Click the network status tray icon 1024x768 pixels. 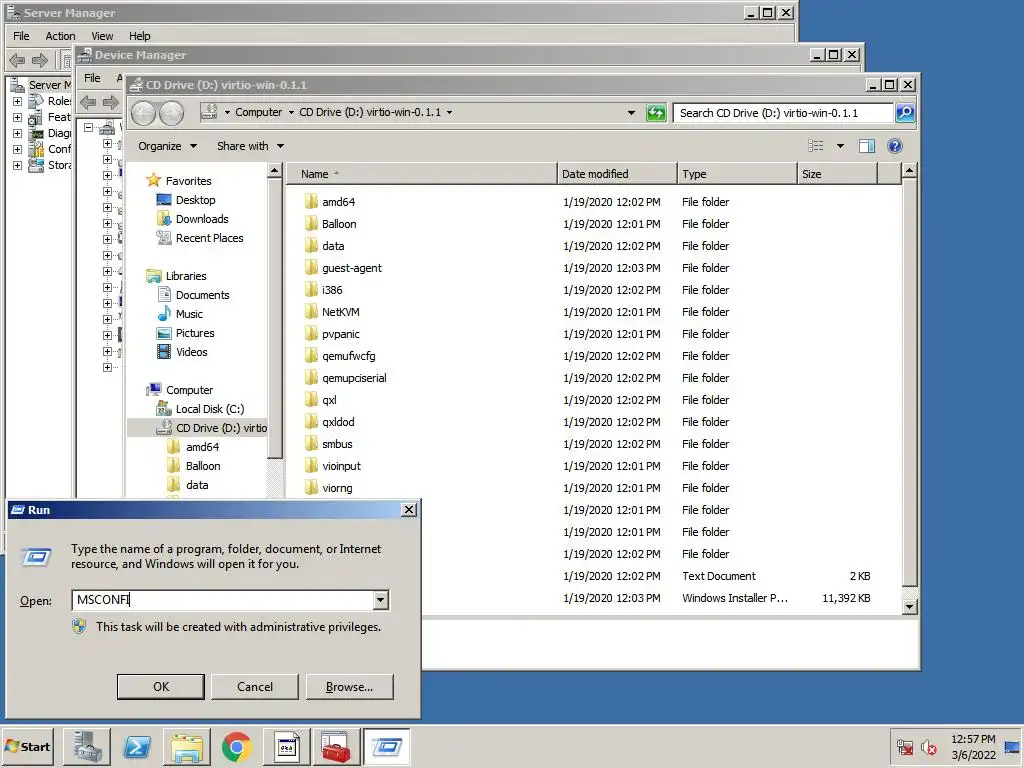[x=904, y=746]
